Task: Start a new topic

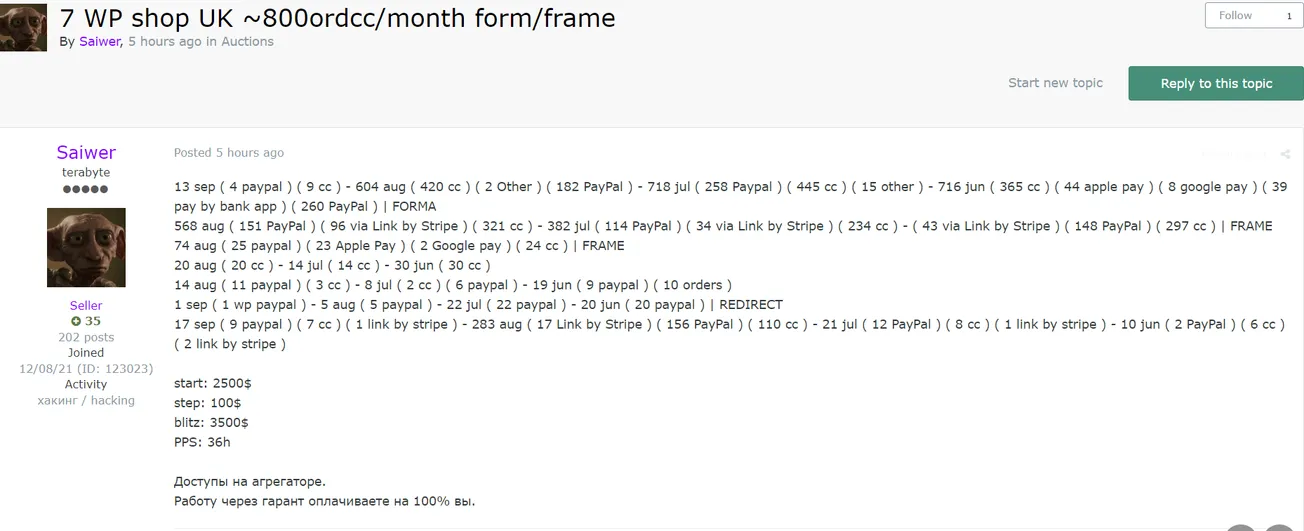Action: [x=1055, y=83]
